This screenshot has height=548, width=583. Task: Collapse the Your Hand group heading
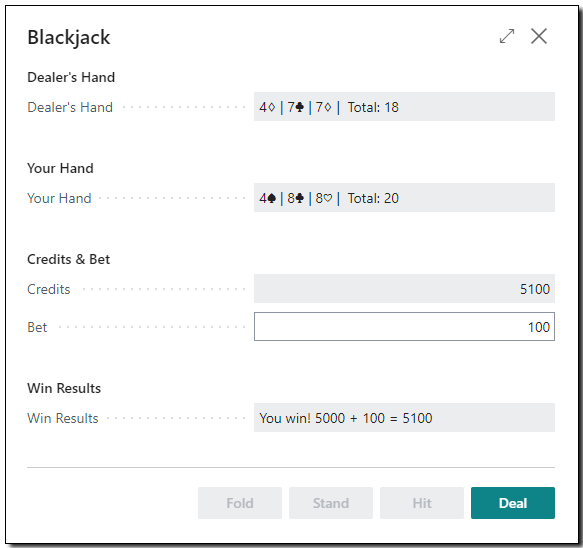click(x=60, y=168)
